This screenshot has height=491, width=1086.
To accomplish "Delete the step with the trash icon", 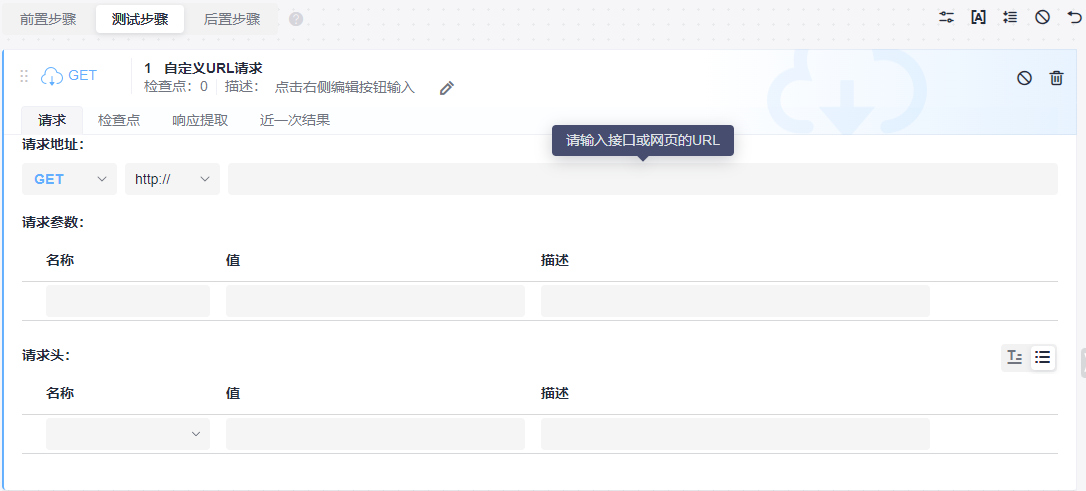I will click(x=1056, y=78).
